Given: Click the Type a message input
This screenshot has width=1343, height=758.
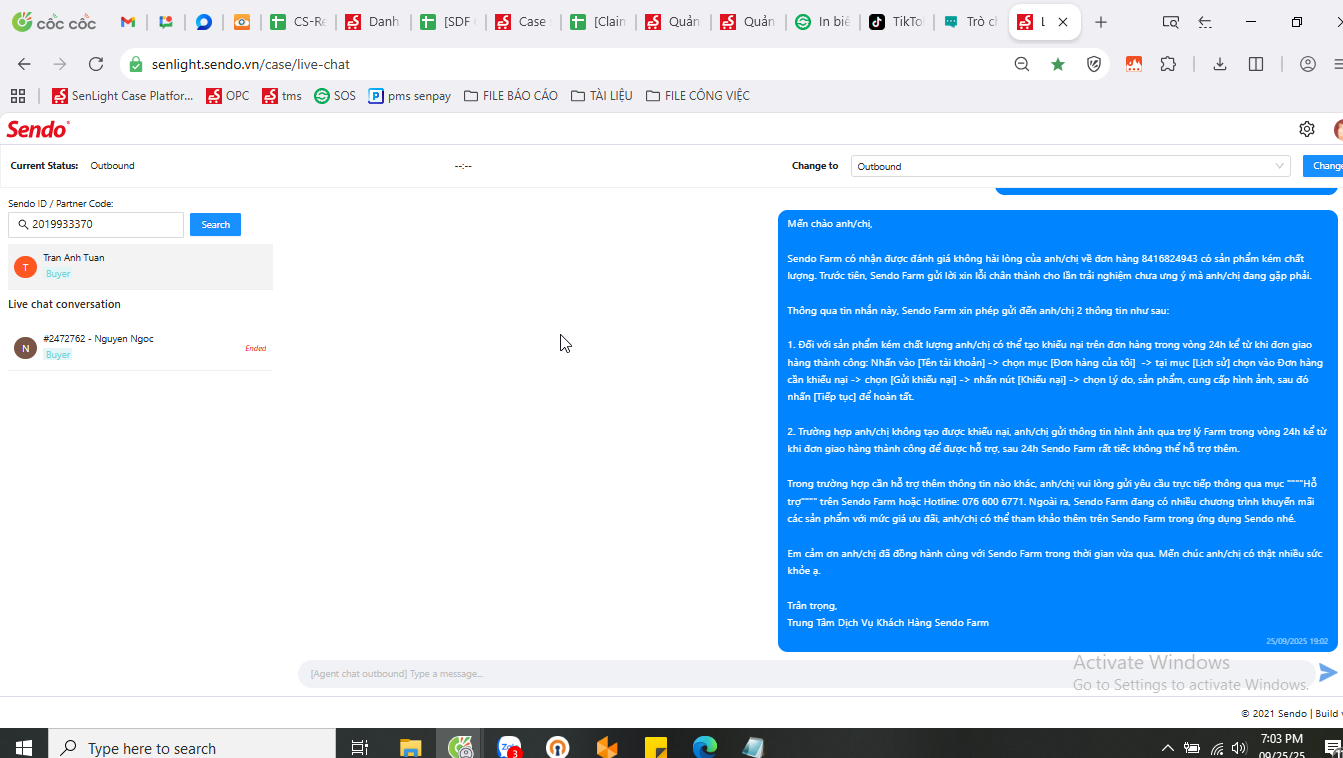Looking at the screenshot, I should (x=806, y=674).
